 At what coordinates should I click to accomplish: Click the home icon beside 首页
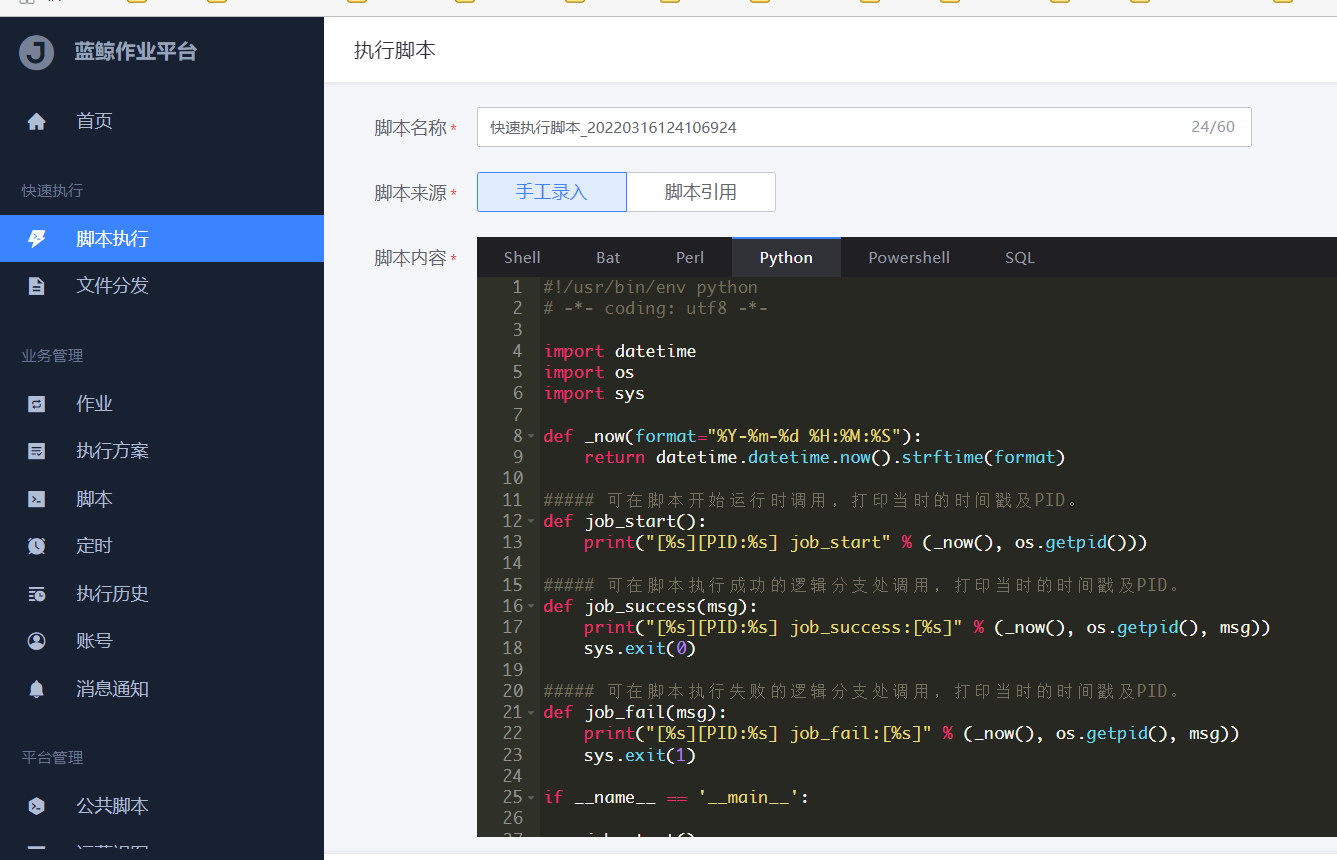click(x=37, y=122)
